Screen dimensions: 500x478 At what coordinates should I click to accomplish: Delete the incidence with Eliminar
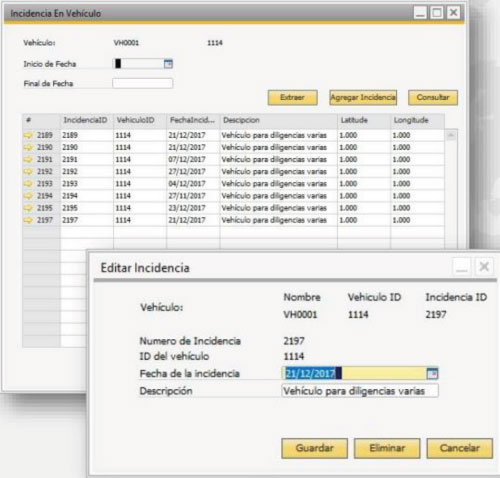[387, 448]
